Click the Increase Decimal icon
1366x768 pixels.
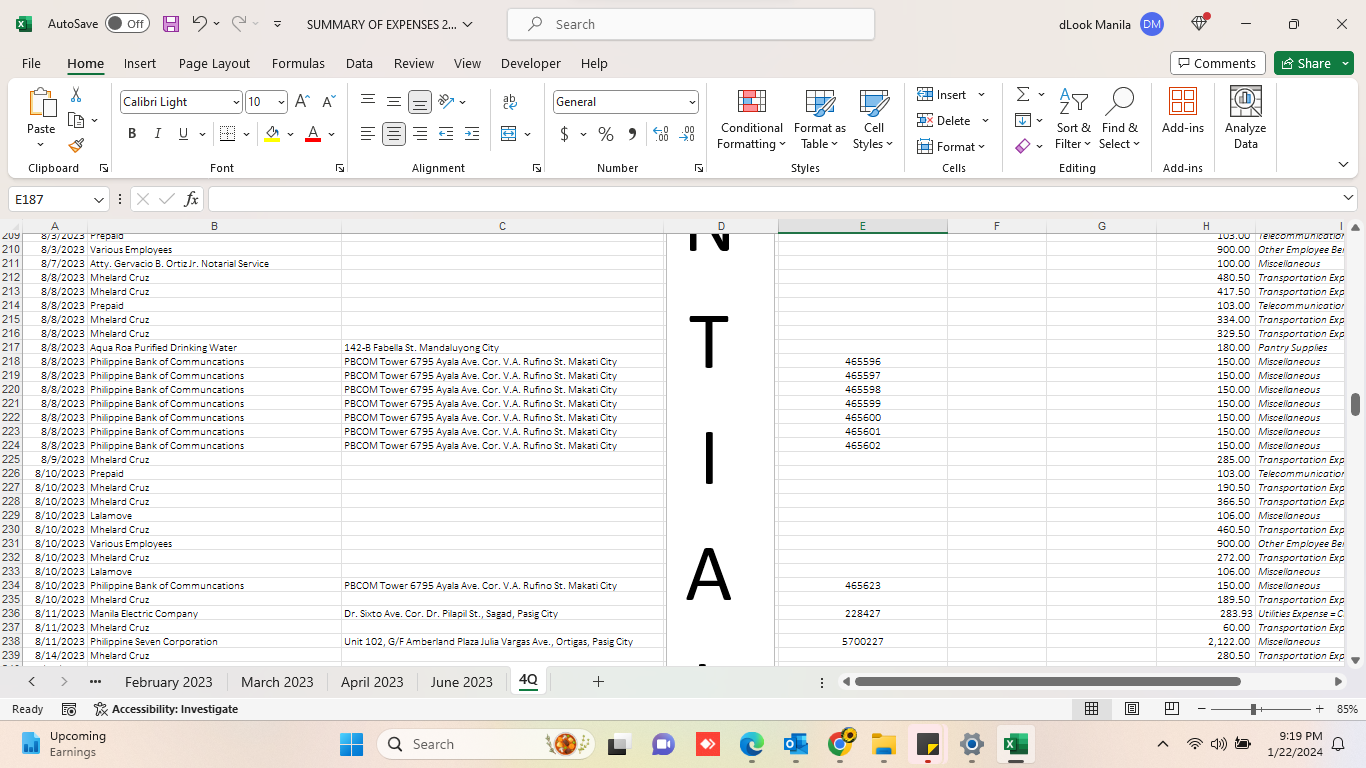[x=660, y=134]
